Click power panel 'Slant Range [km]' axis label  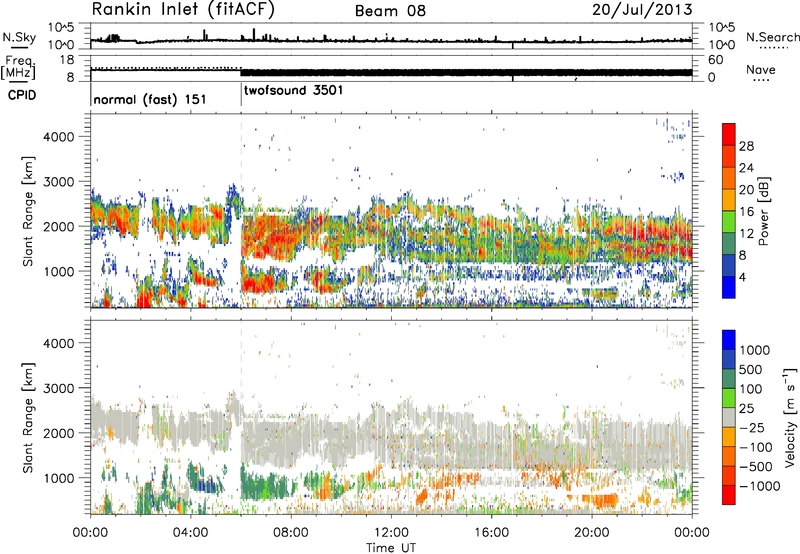(x=28, y=211)
